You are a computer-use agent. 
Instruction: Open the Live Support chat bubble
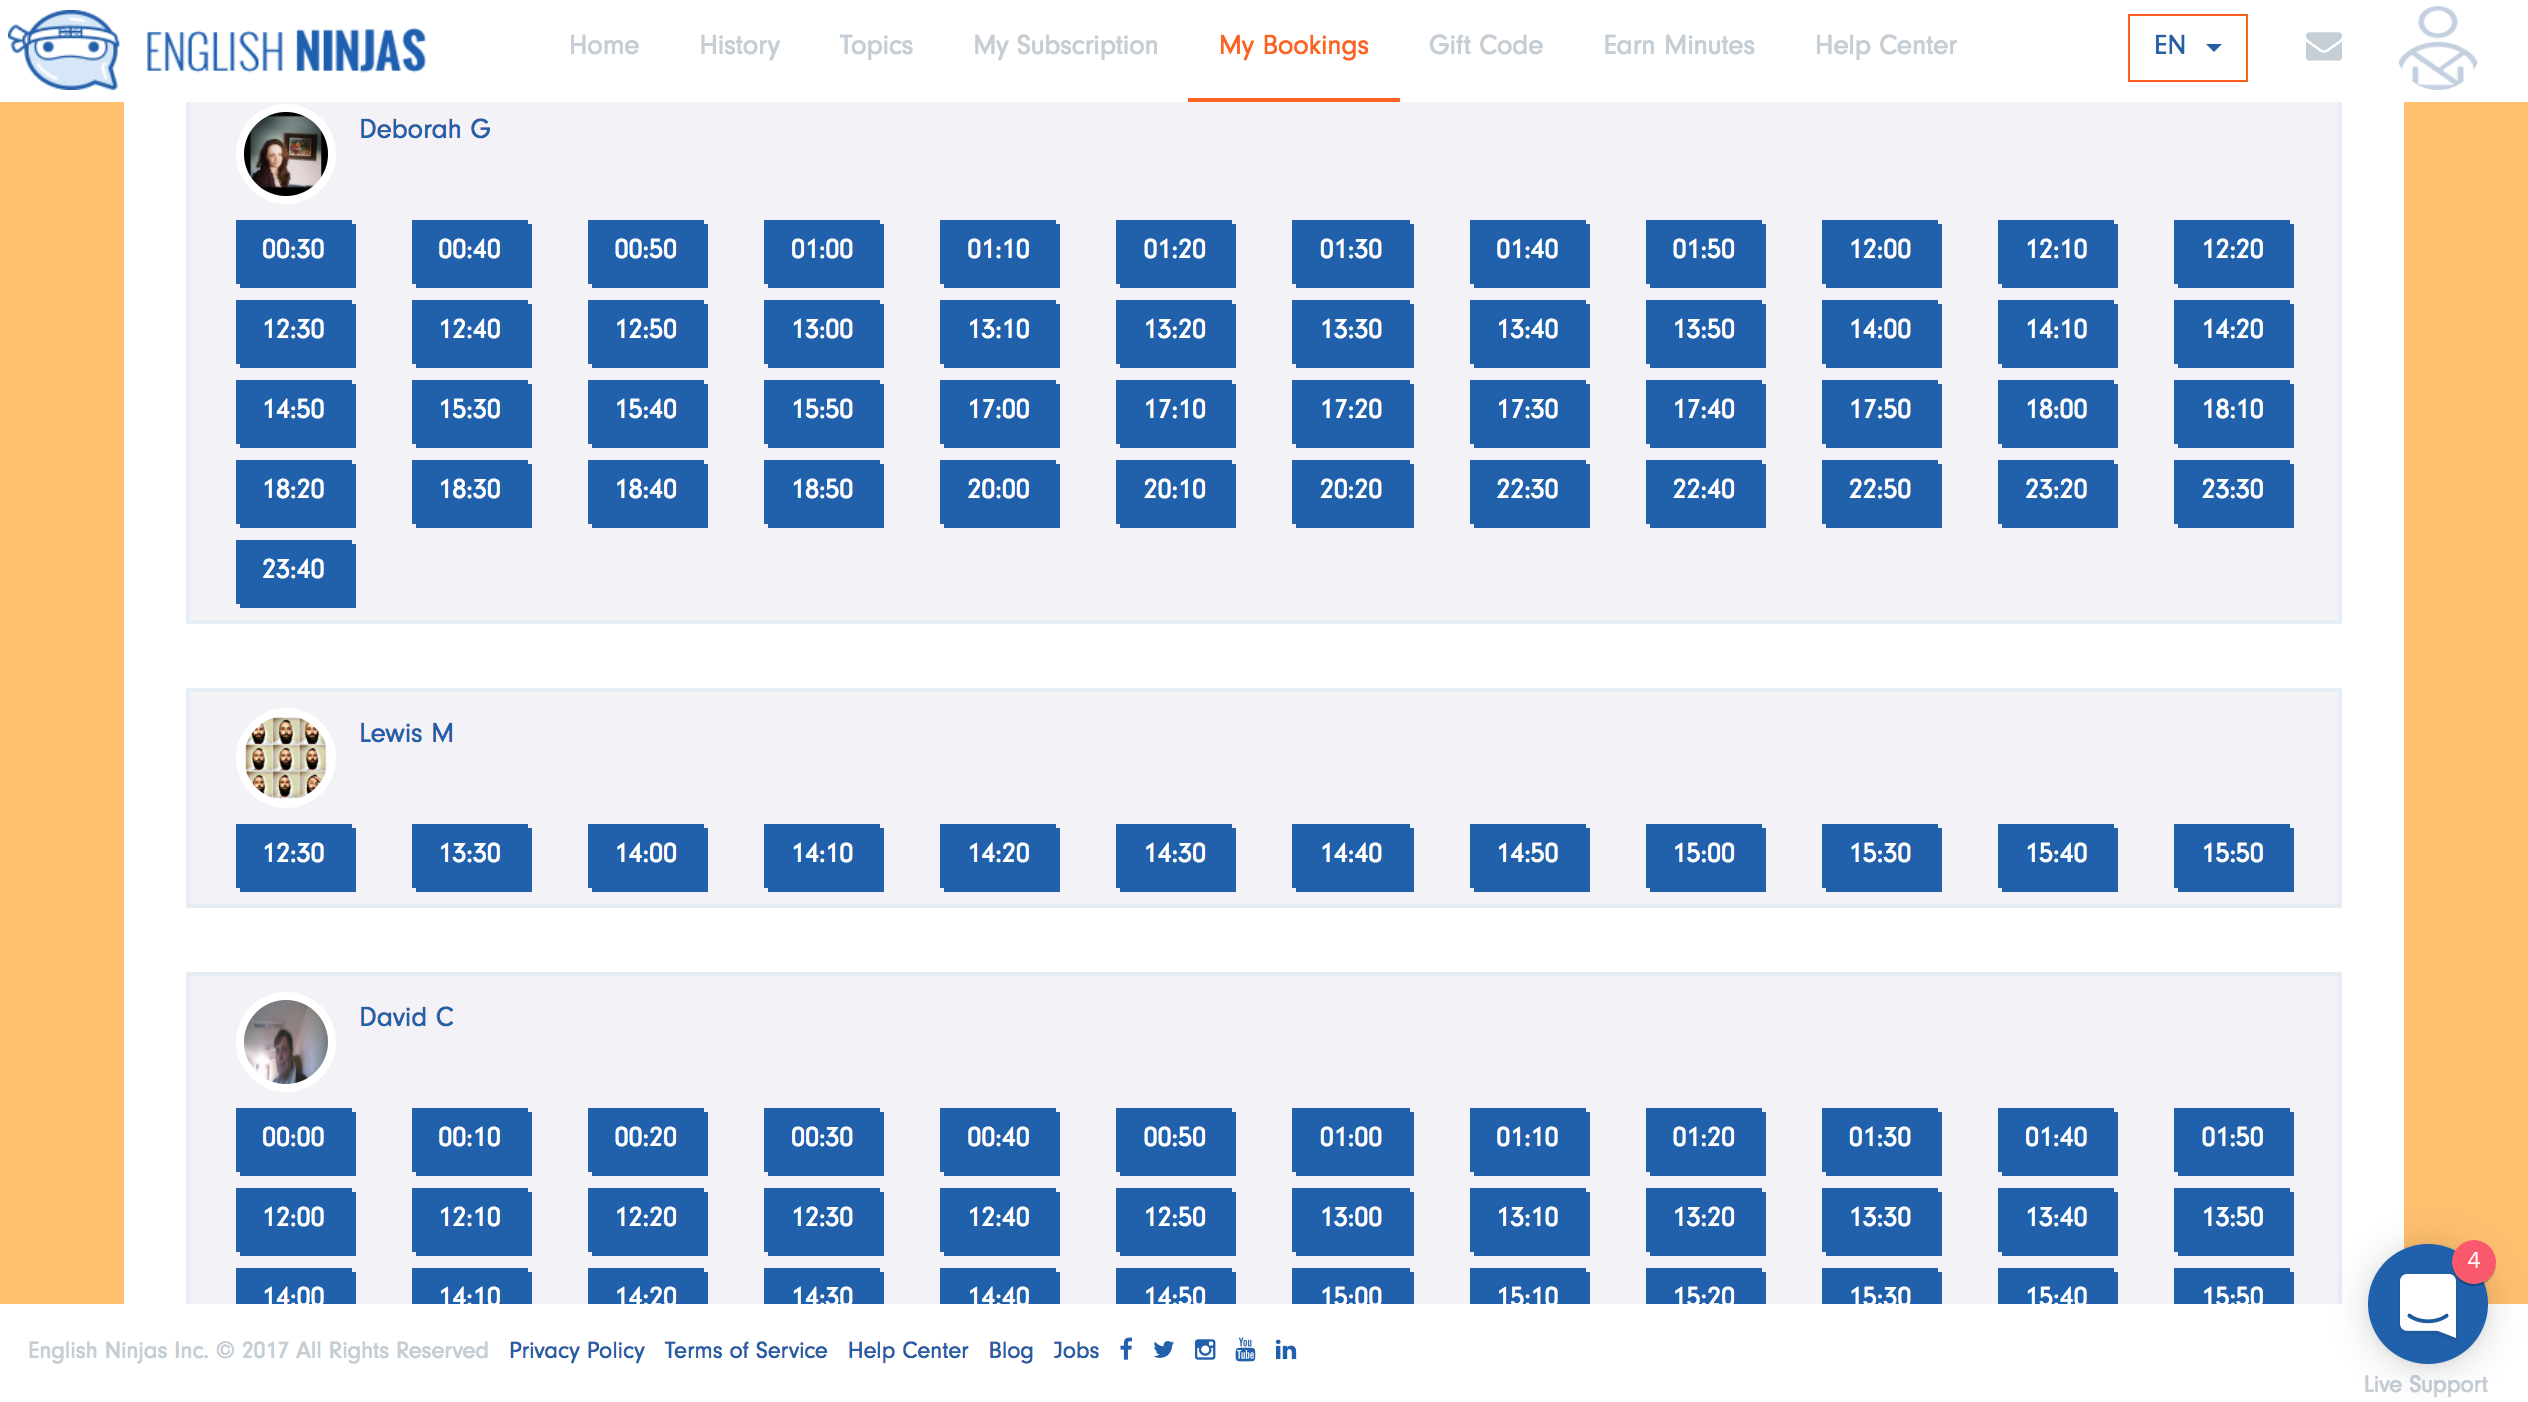click(2426, 1304)
